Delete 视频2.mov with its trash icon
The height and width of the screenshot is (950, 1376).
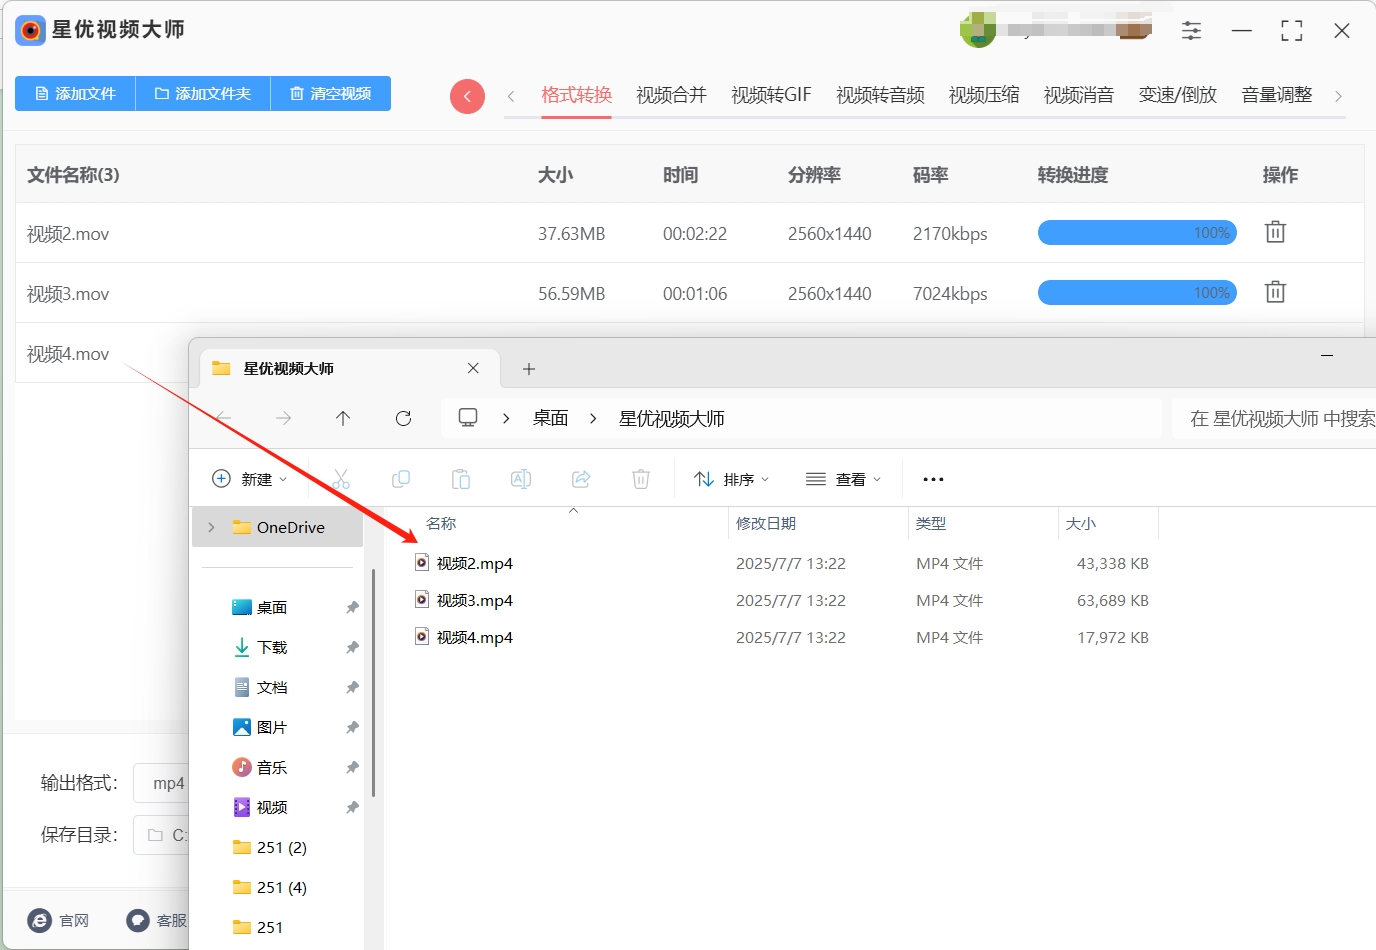pyautogui.click(x=1275, y=232)
